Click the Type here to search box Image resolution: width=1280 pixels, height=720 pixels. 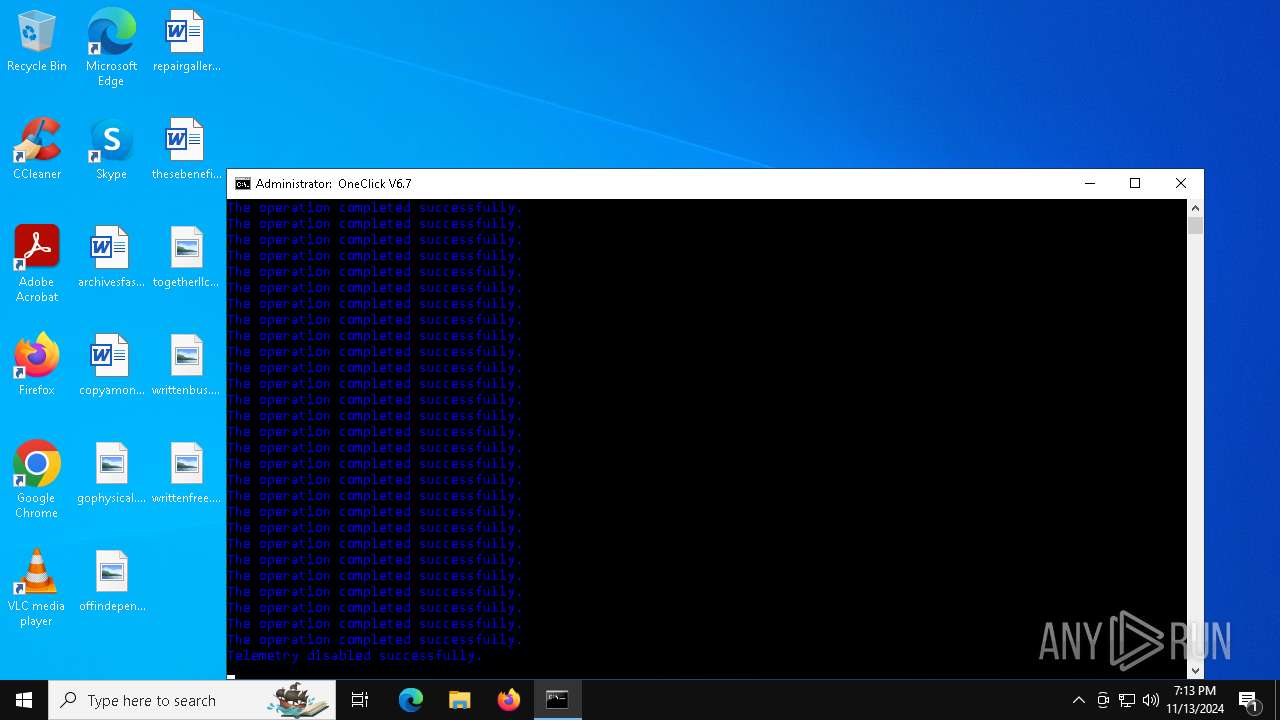pos(192,700)
